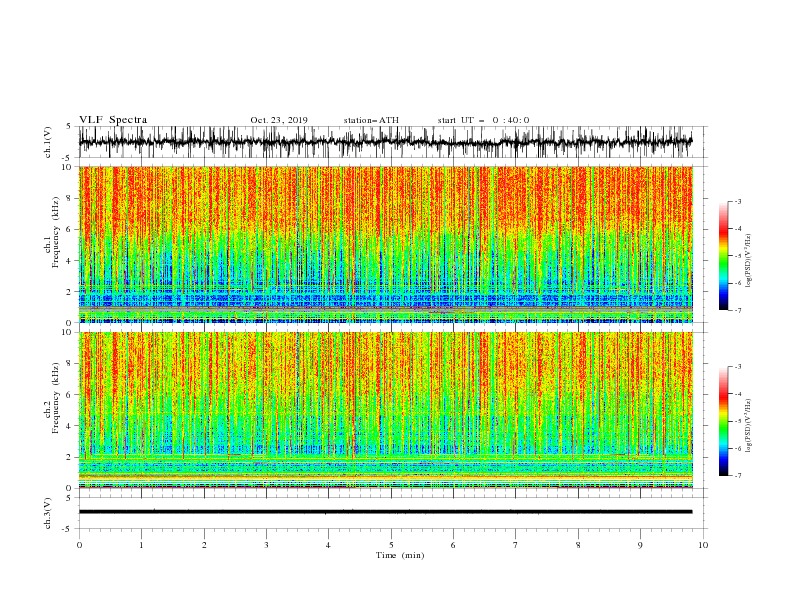Click the "Time (min)" axis label
Viewport: 792px width, 612px height.
400,555
